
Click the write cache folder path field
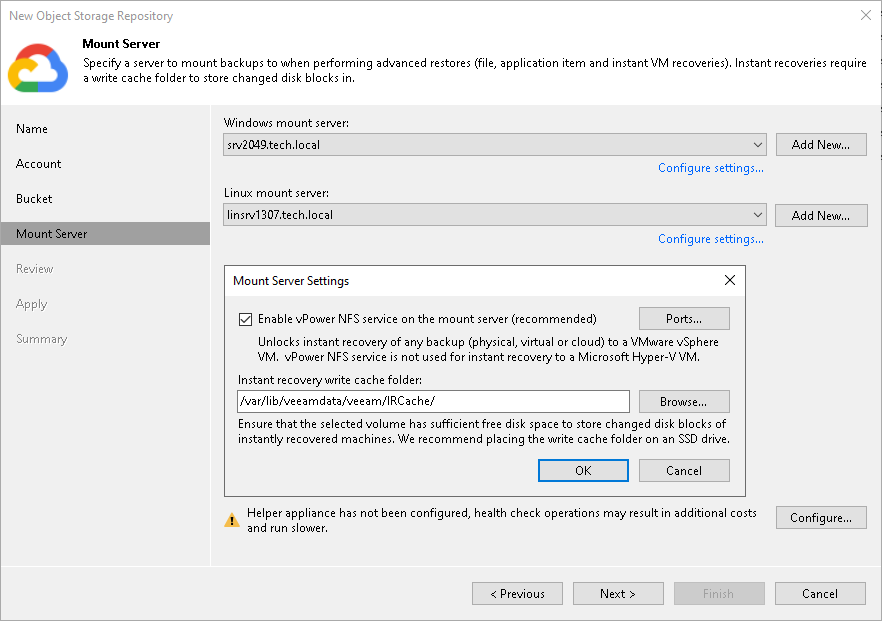pyautogui.click(x=433, y=401)
